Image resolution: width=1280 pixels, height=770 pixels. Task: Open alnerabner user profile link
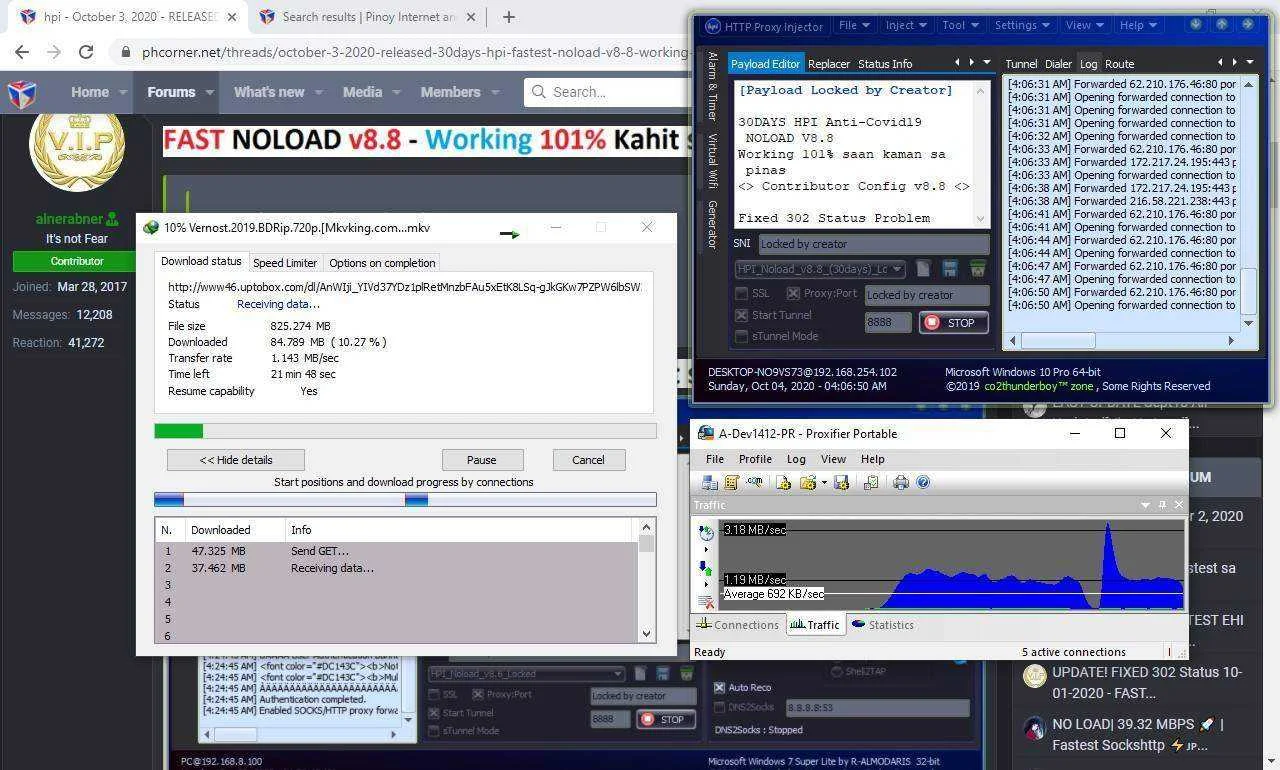[68, 219]
